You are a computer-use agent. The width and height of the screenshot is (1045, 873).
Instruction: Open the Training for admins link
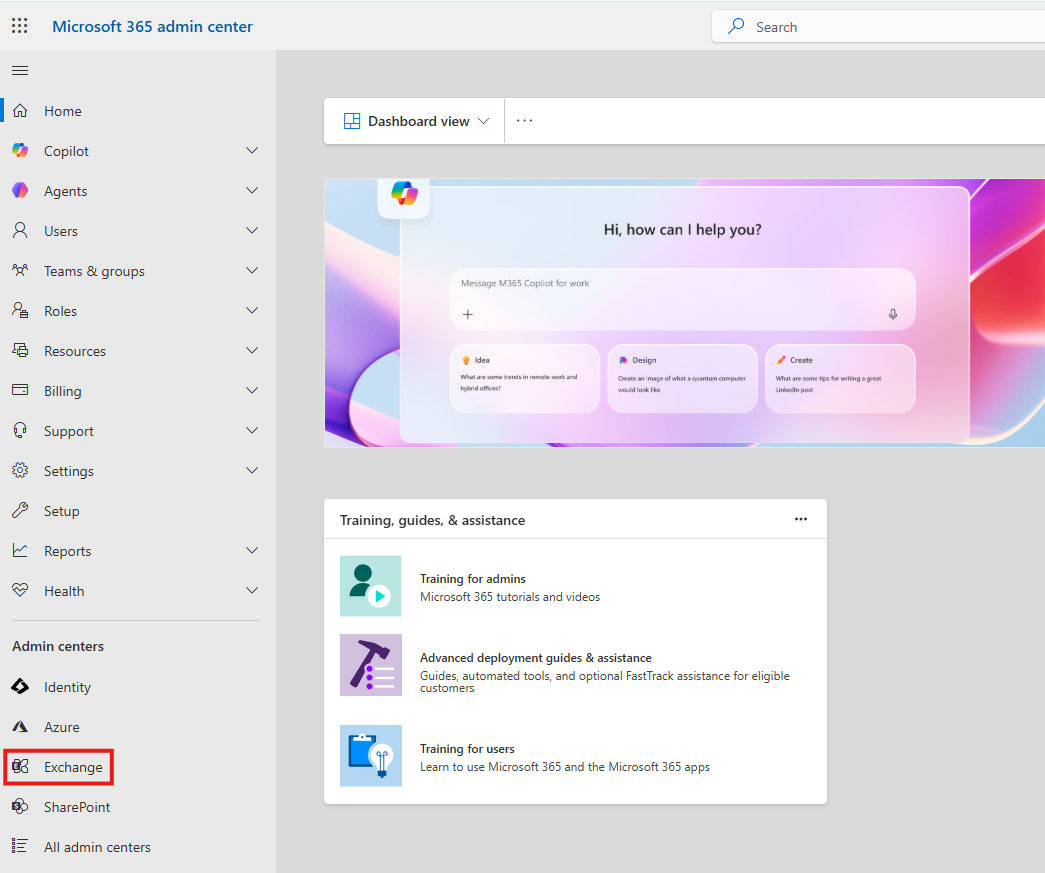[x=472, y=579]
